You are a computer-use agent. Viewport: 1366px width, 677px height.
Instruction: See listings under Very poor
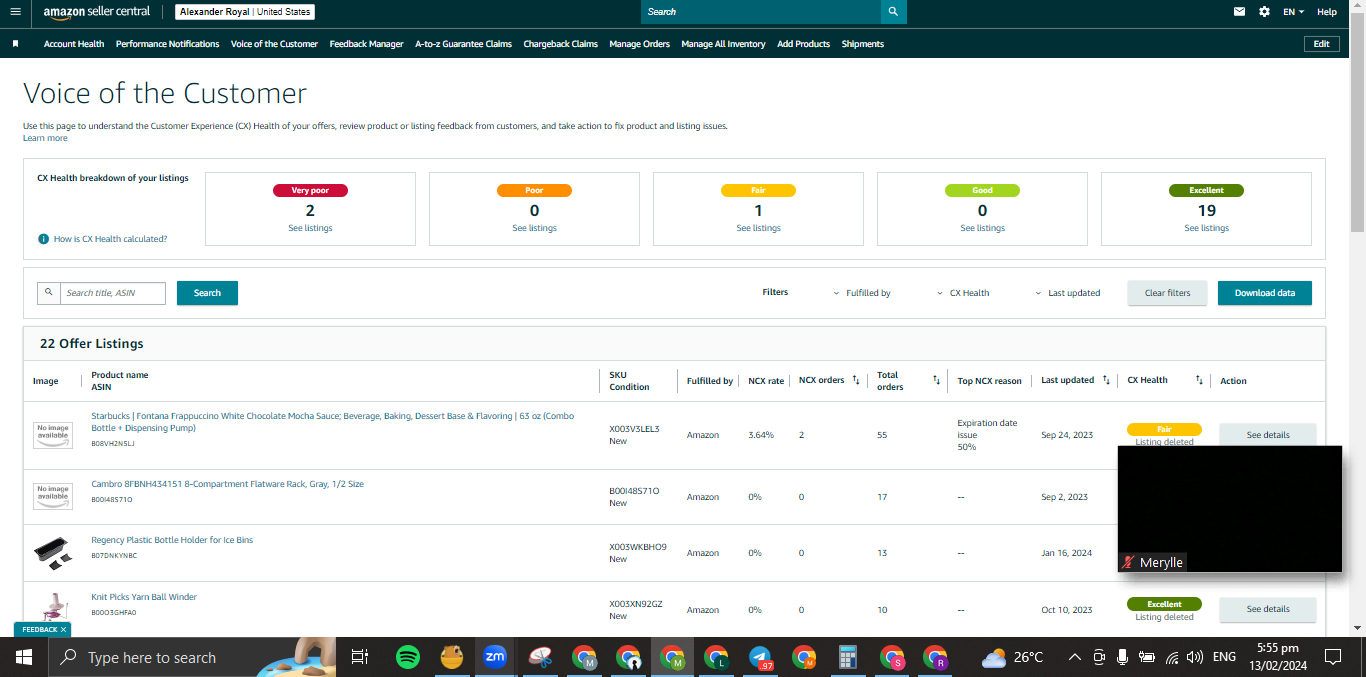310,228
